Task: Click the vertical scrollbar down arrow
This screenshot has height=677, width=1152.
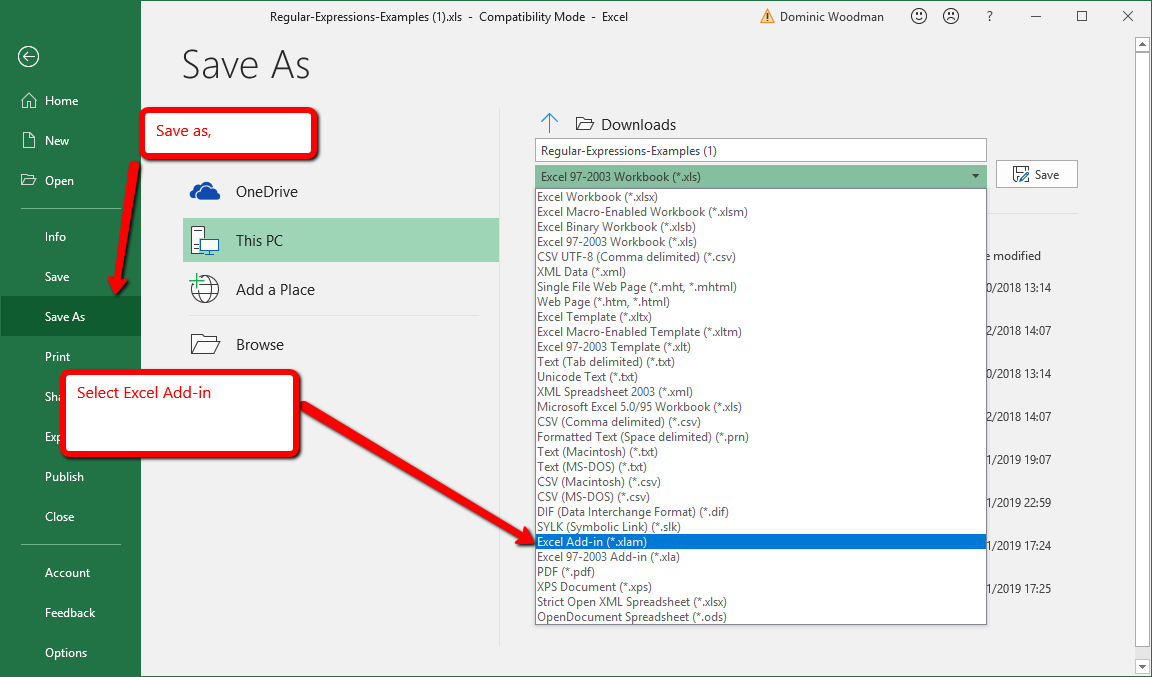Action: click(1142, 666)
